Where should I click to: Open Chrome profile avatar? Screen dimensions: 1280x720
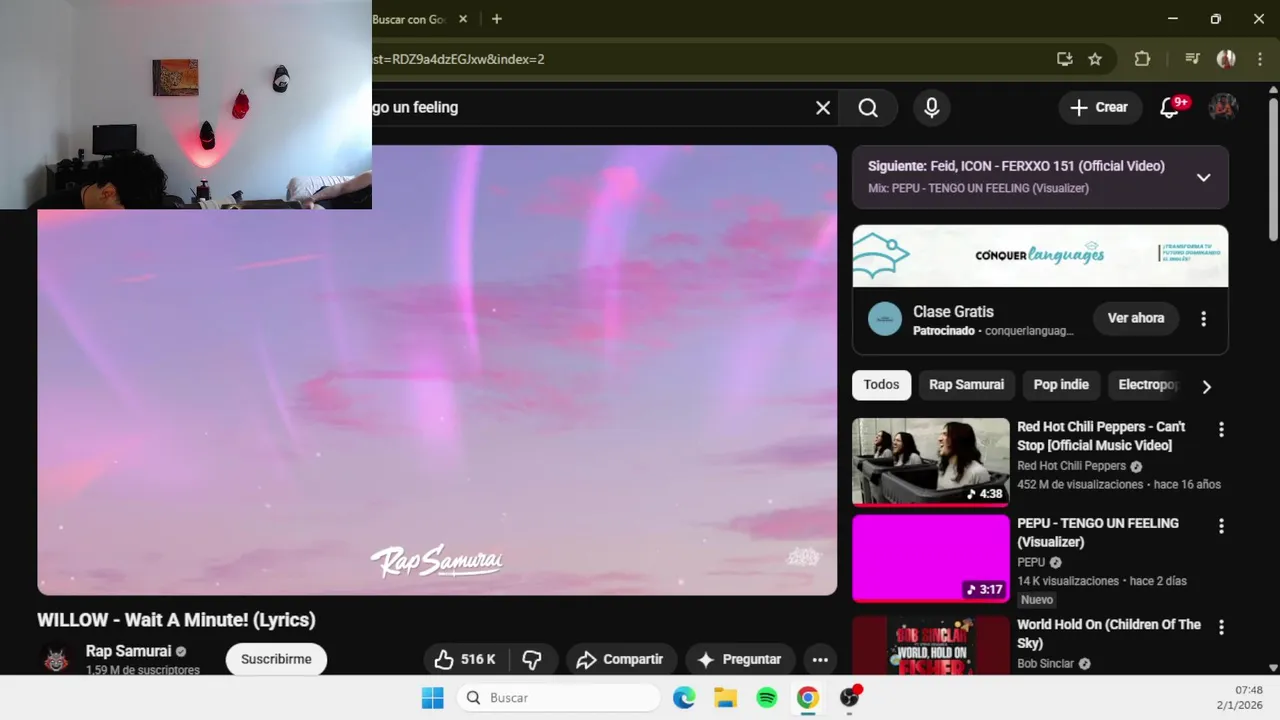(1226, 59)
